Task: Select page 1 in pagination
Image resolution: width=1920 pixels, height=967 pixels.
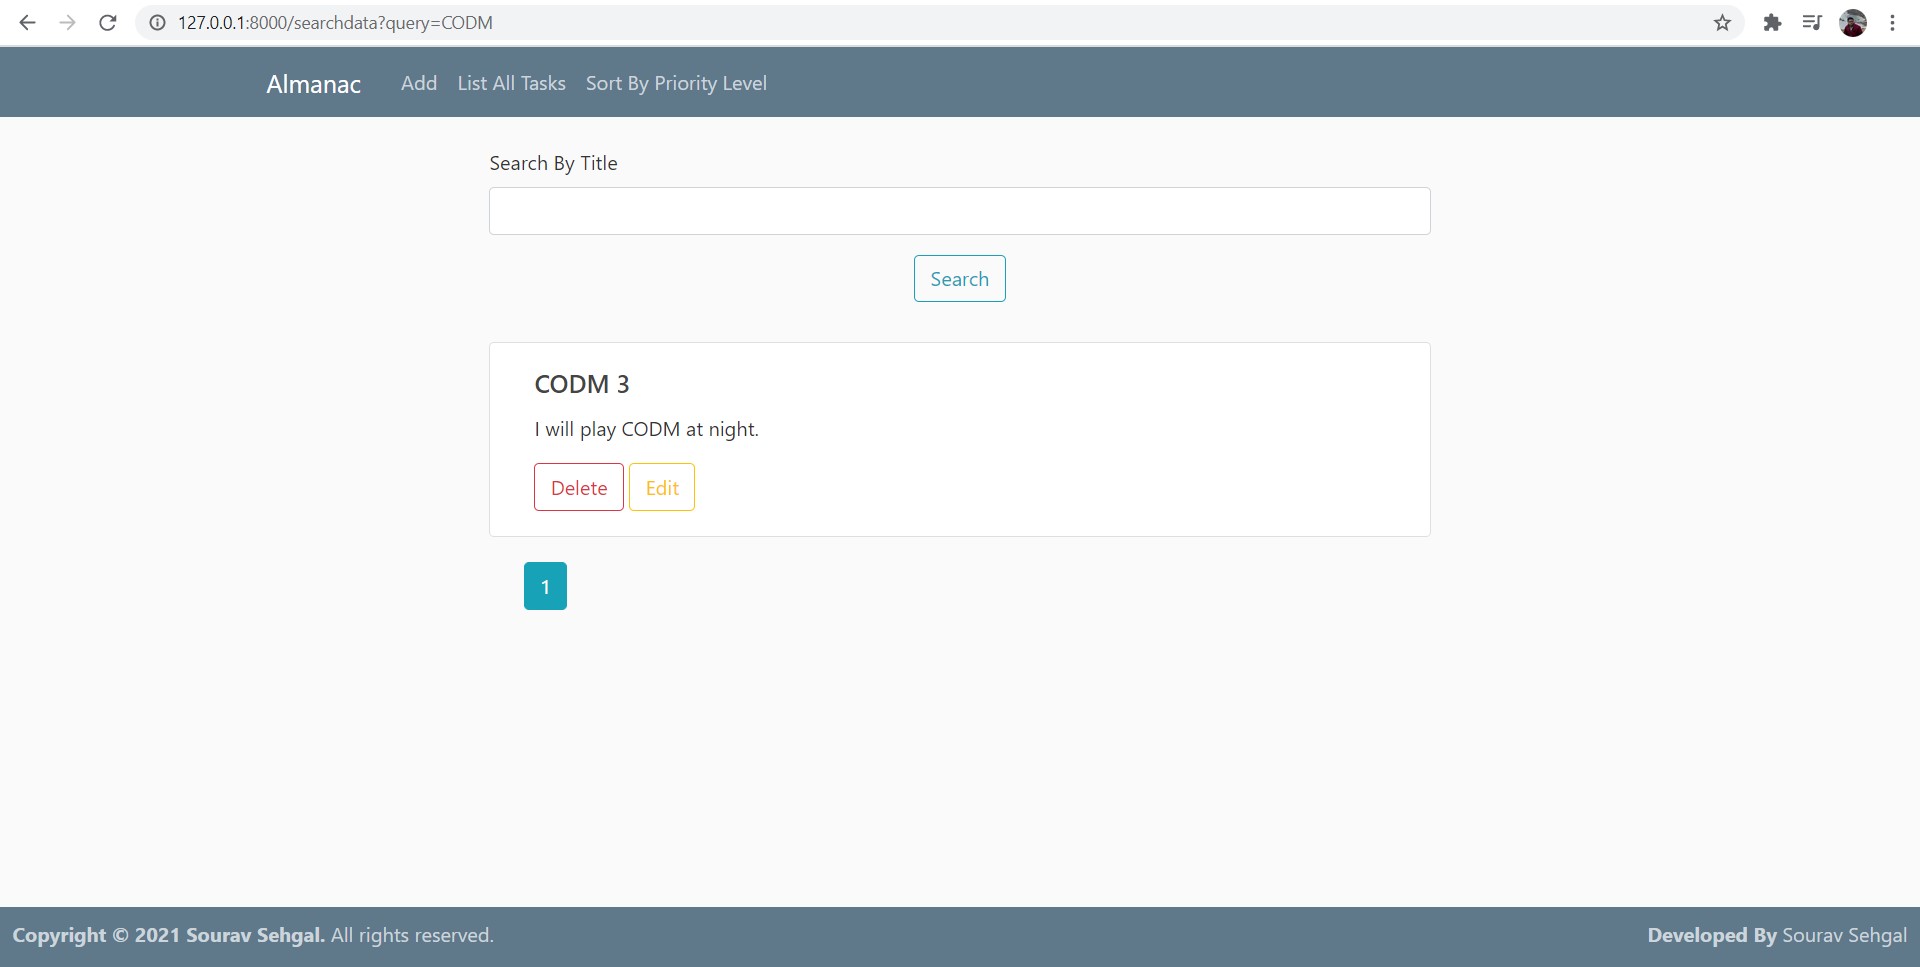Action: 545,586
